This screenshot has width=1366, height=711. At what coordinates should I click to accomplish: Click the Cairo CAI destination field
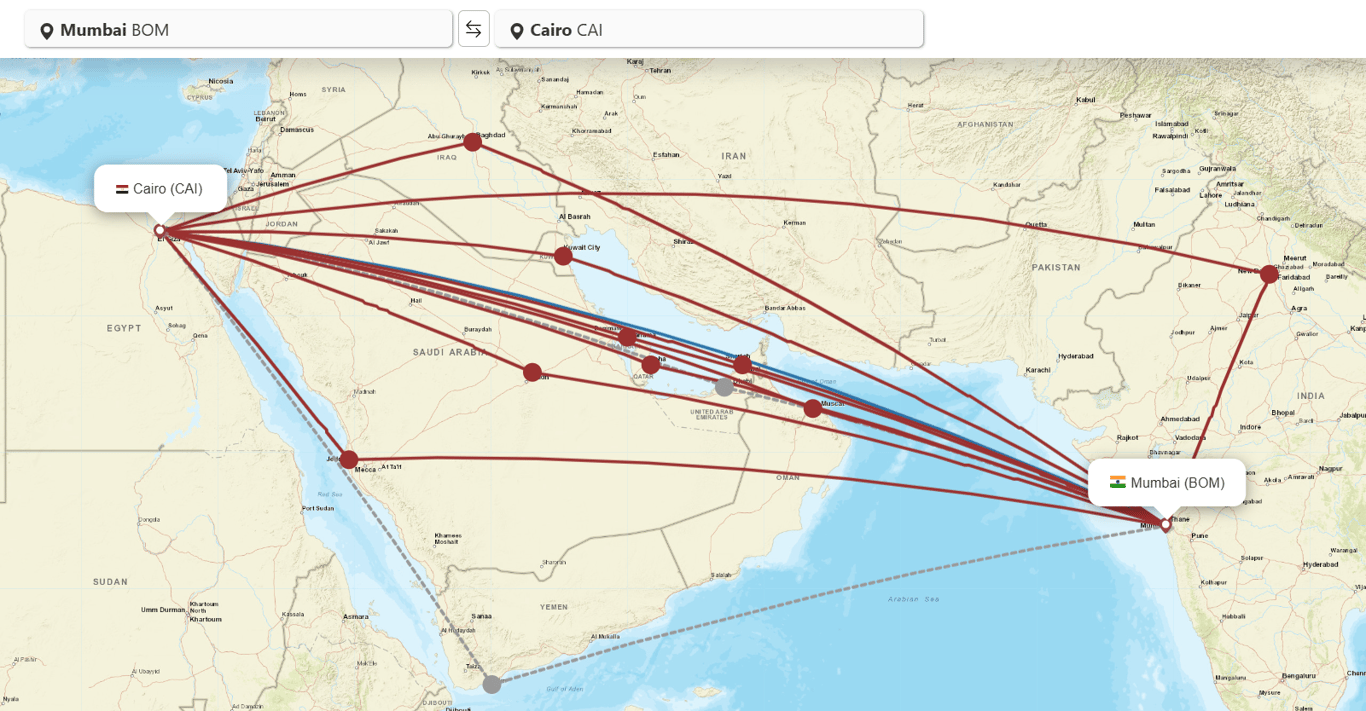(x=709, y=29)
